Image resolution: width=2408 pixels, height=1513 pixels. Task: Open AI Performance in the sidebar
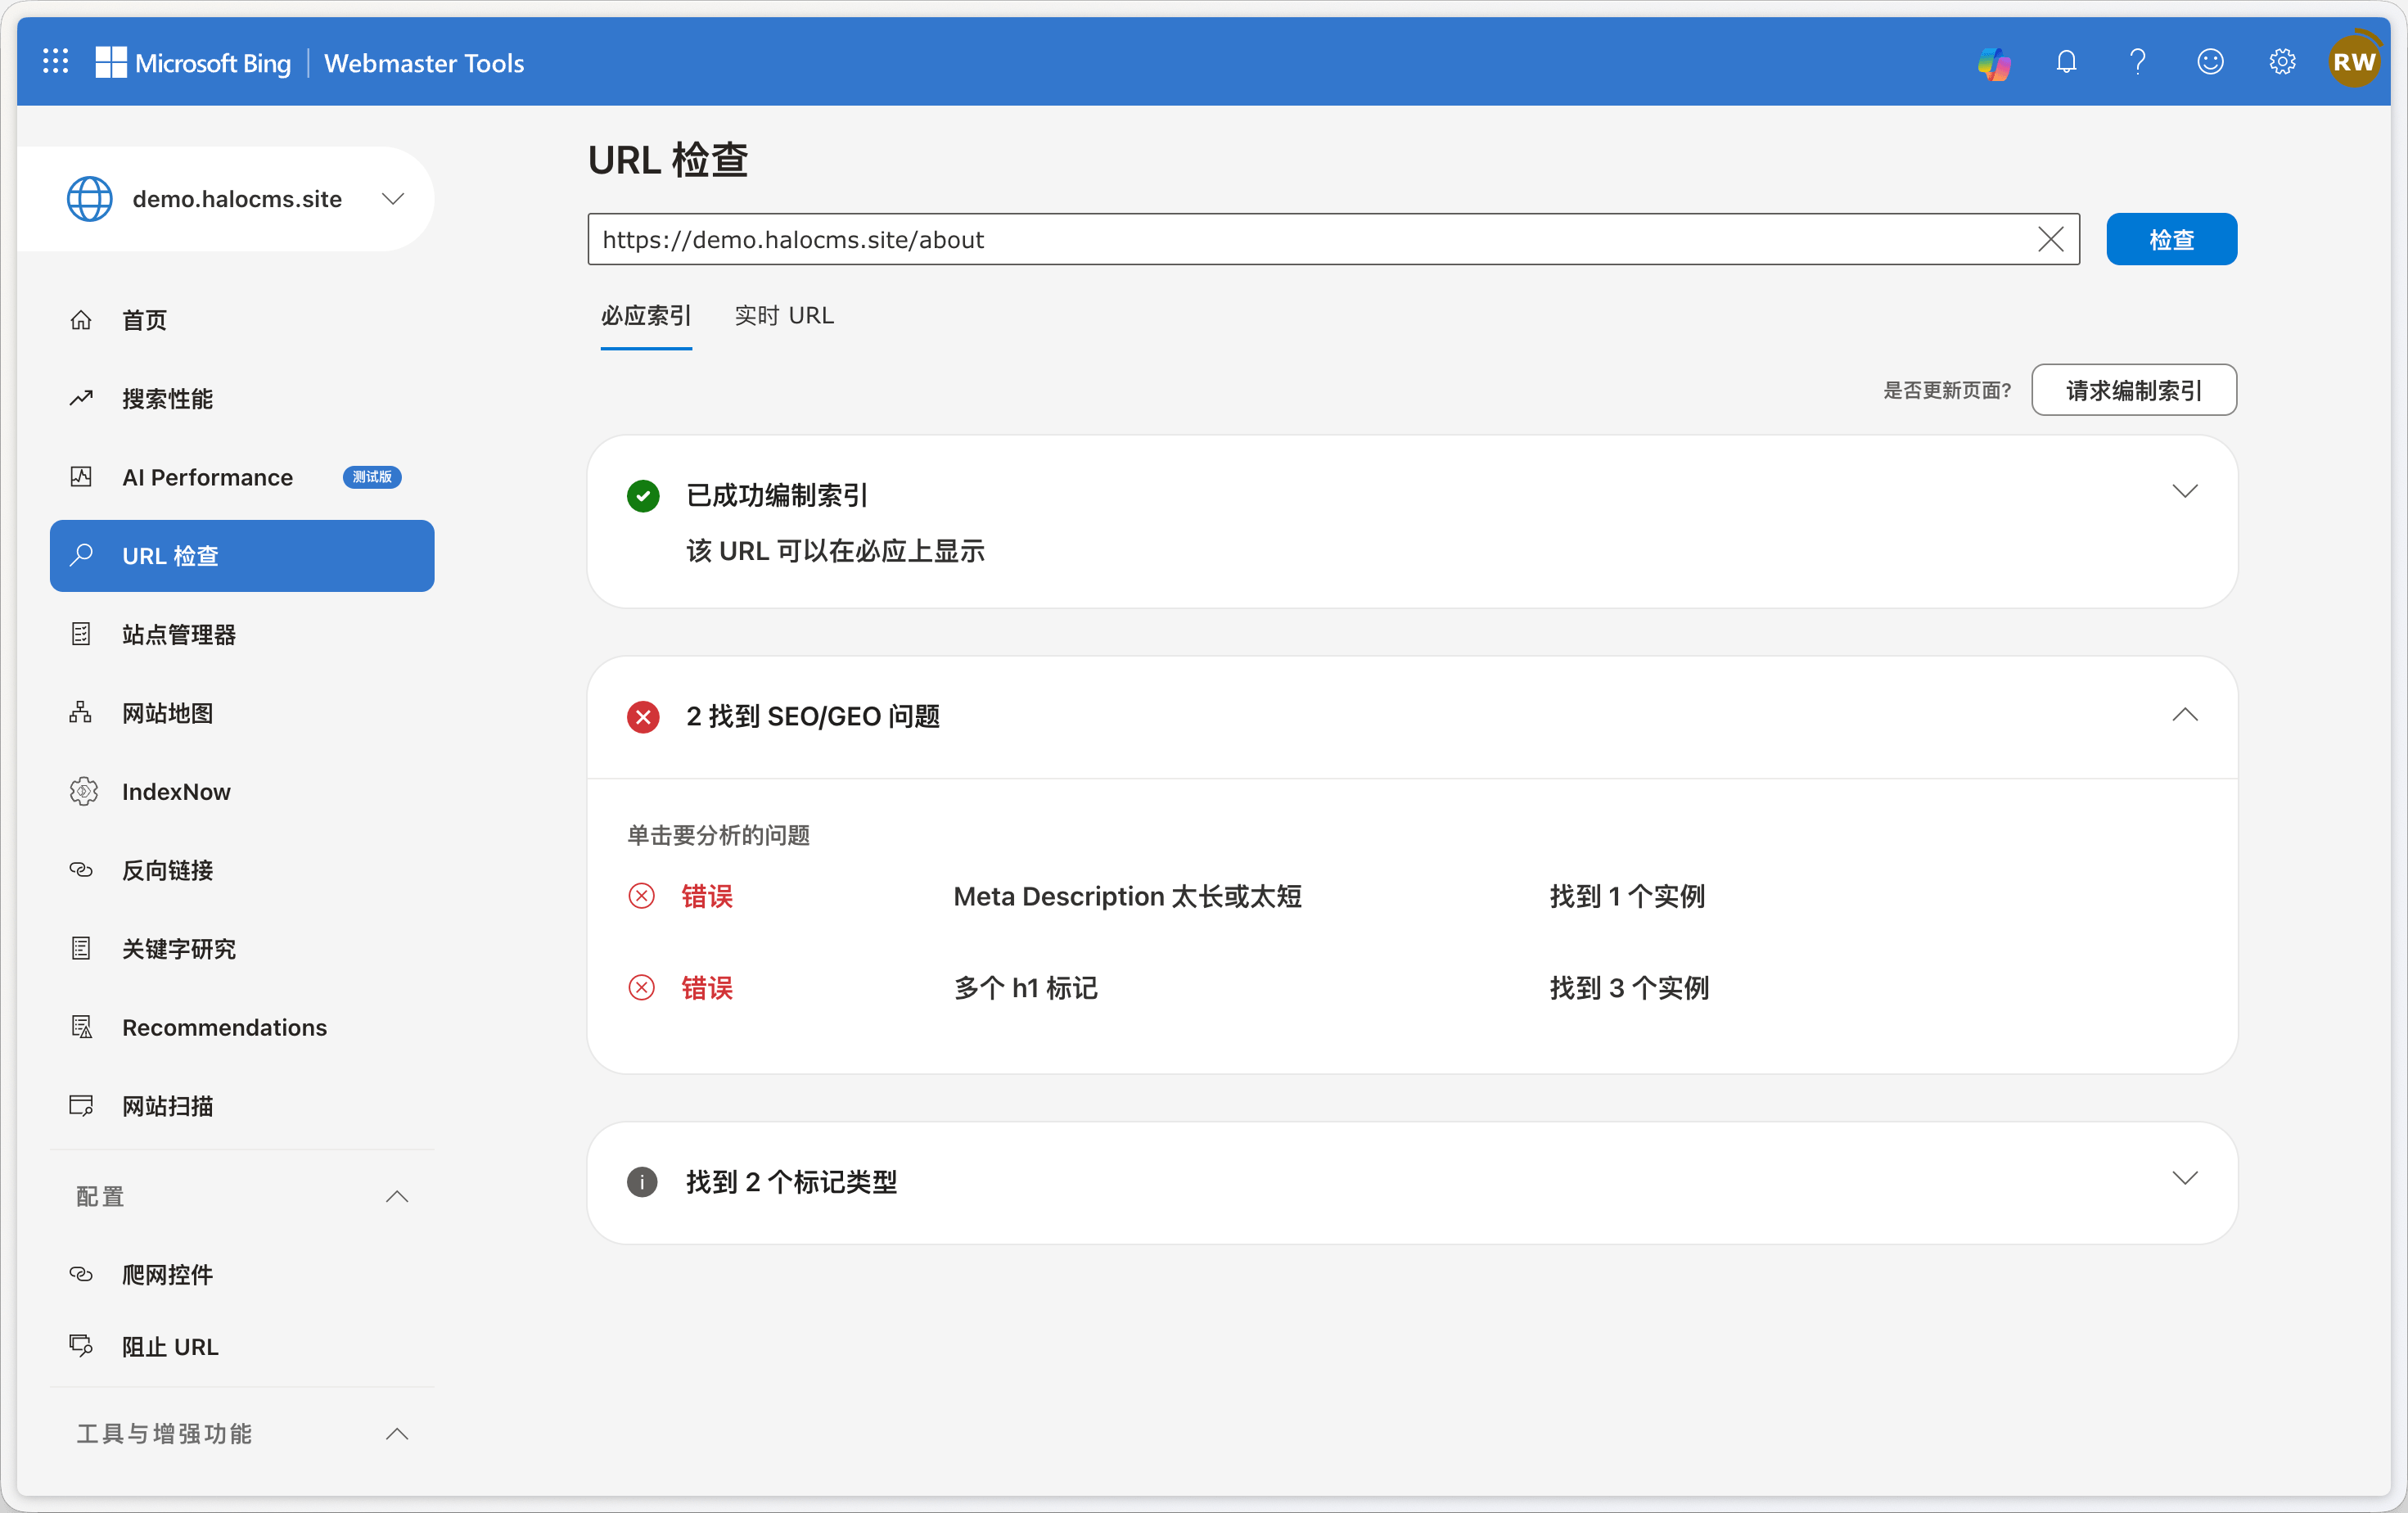[x=242, y=477]
